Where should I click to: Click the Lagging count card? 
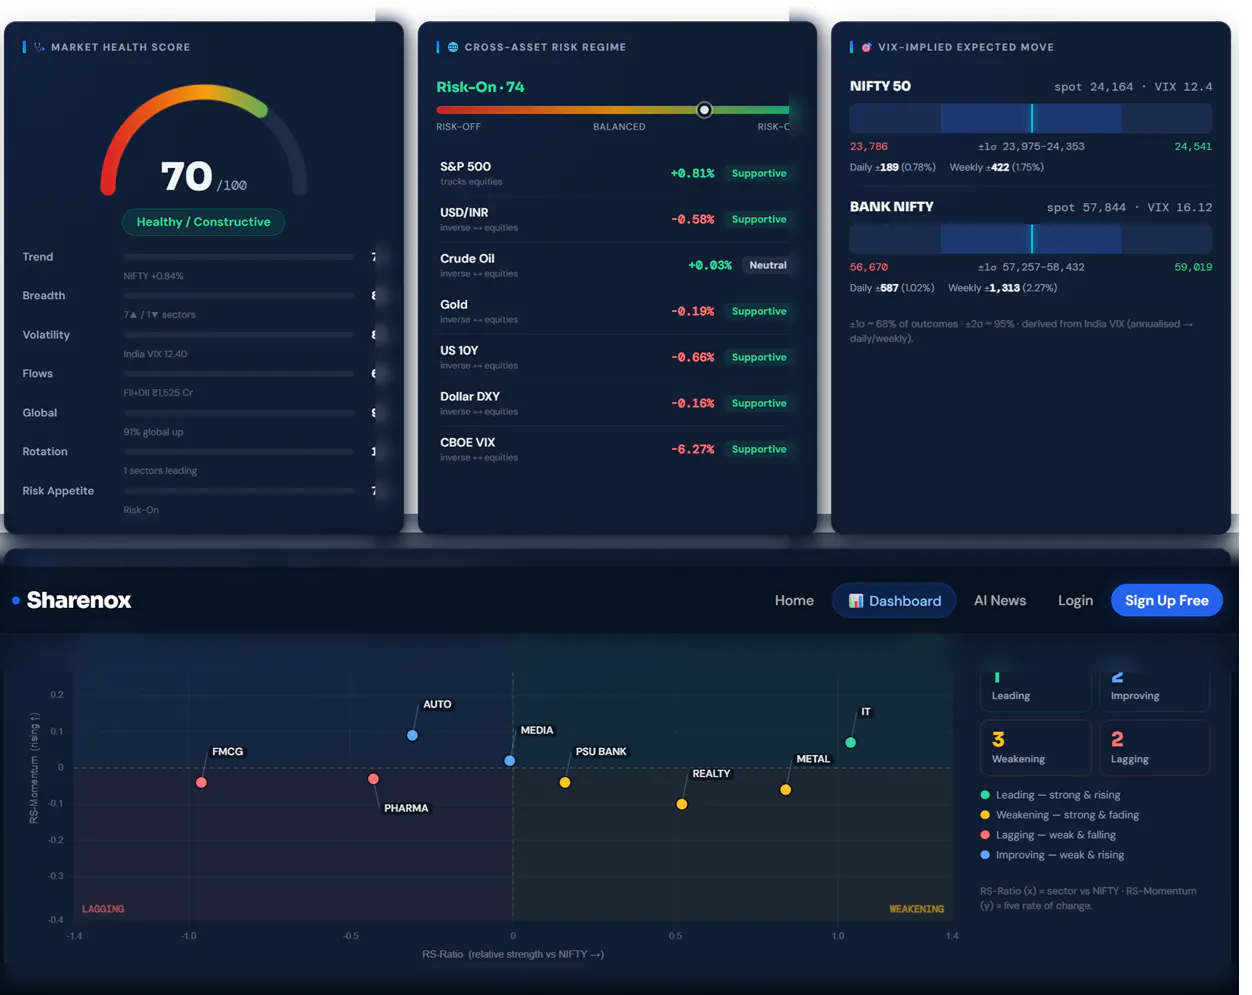(x=1155, y=748)
